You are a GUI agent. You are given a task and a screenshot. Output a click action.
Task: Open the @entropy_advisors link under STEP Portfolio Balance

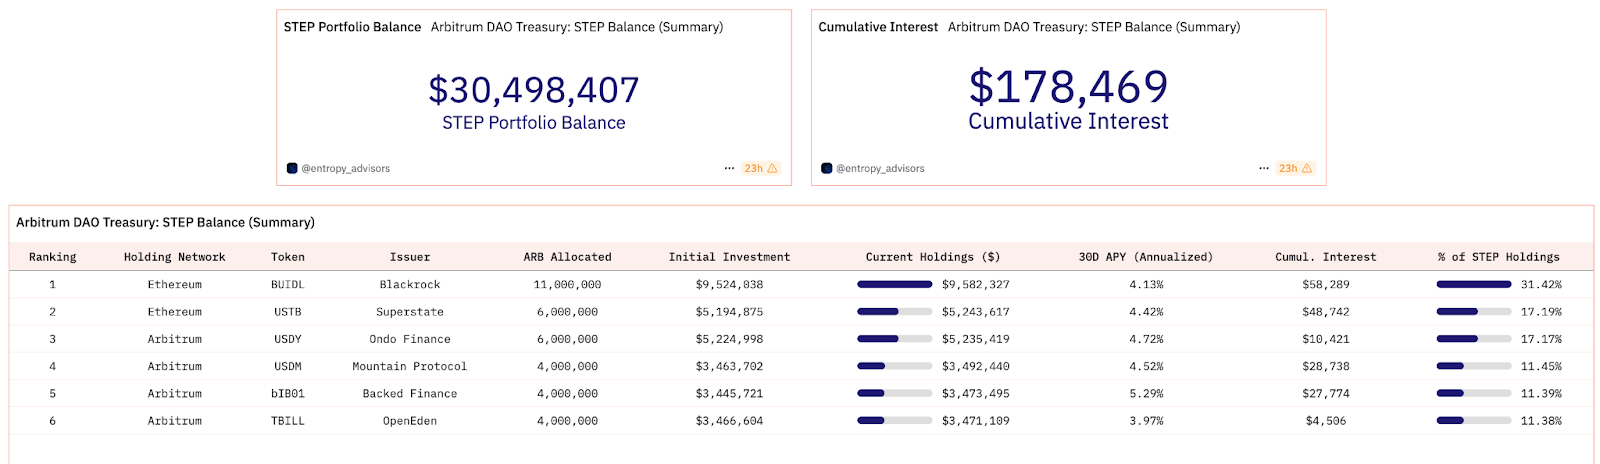[x=346, y=168]
